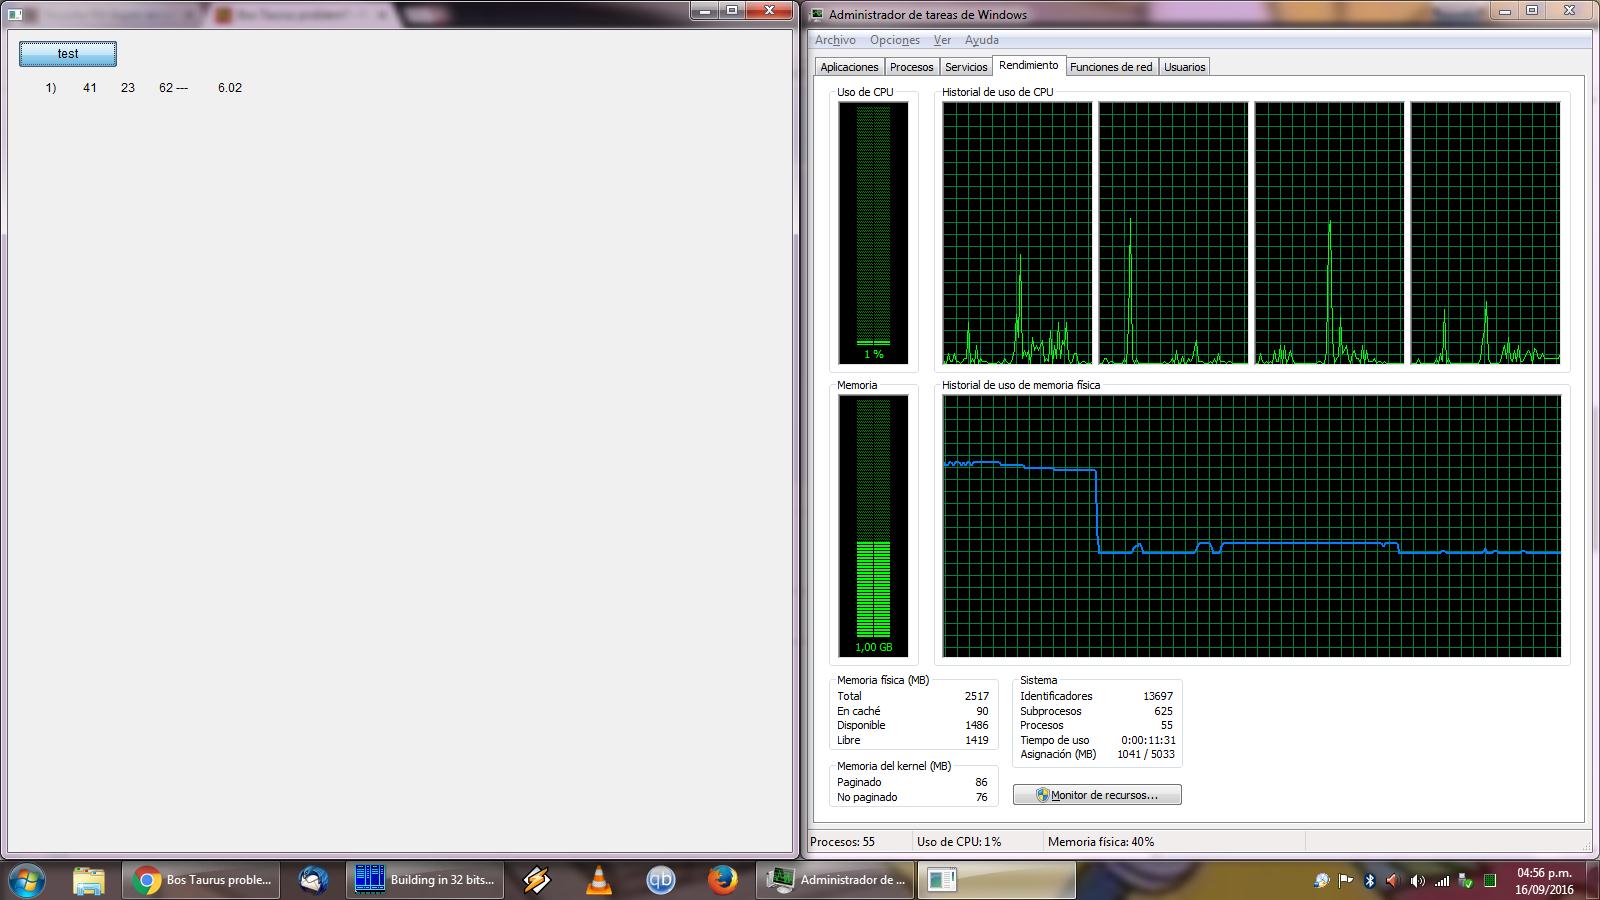Launch VLC media player

click(x=598, y=880)
